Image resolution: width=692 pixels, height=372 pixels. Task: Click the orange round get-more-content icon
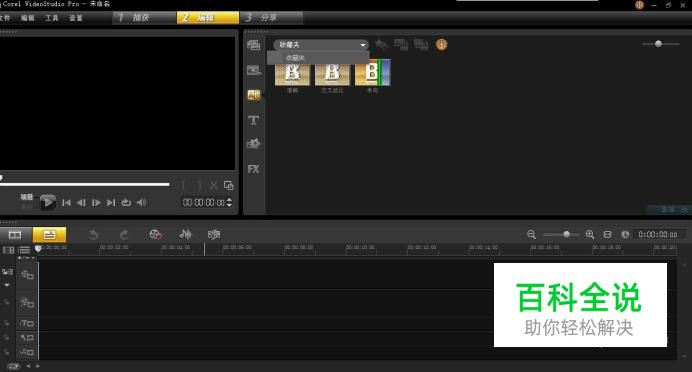click(441, 44)
